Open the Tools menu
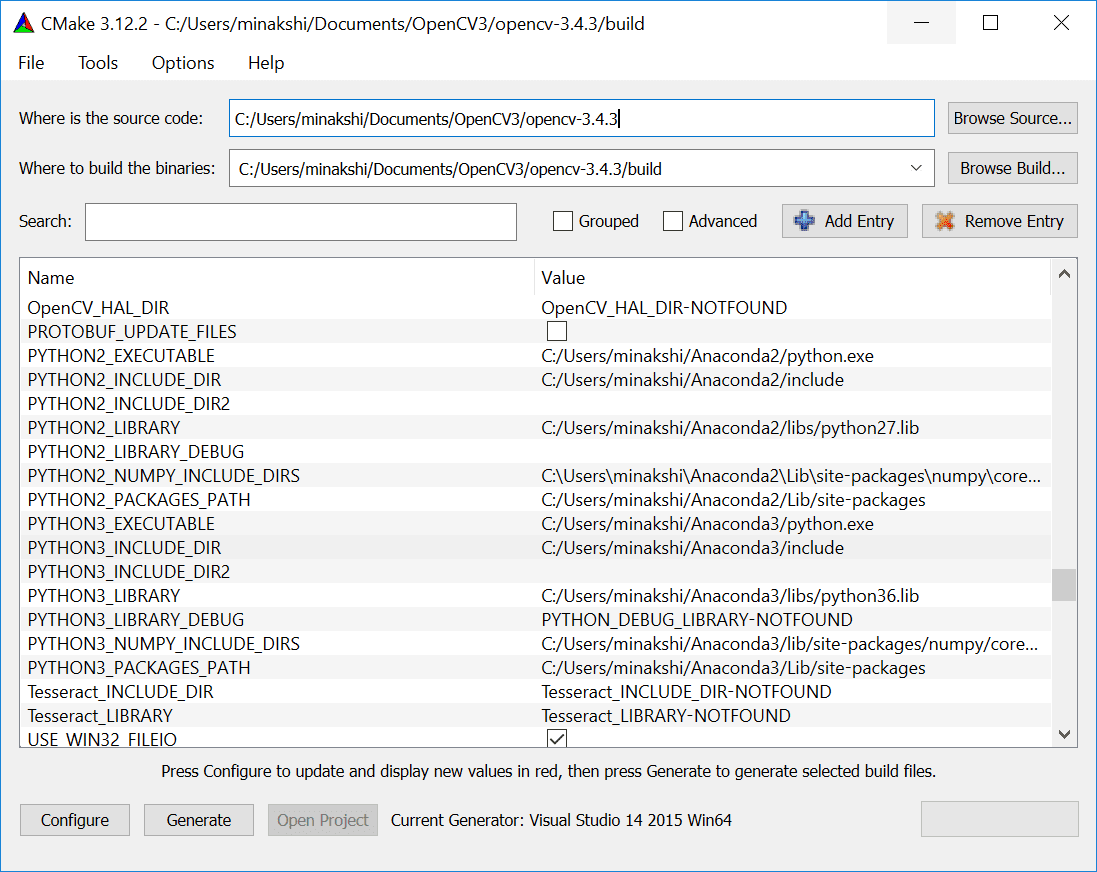This screenshot has height=872, width=1097. click(x=98, y=63)
